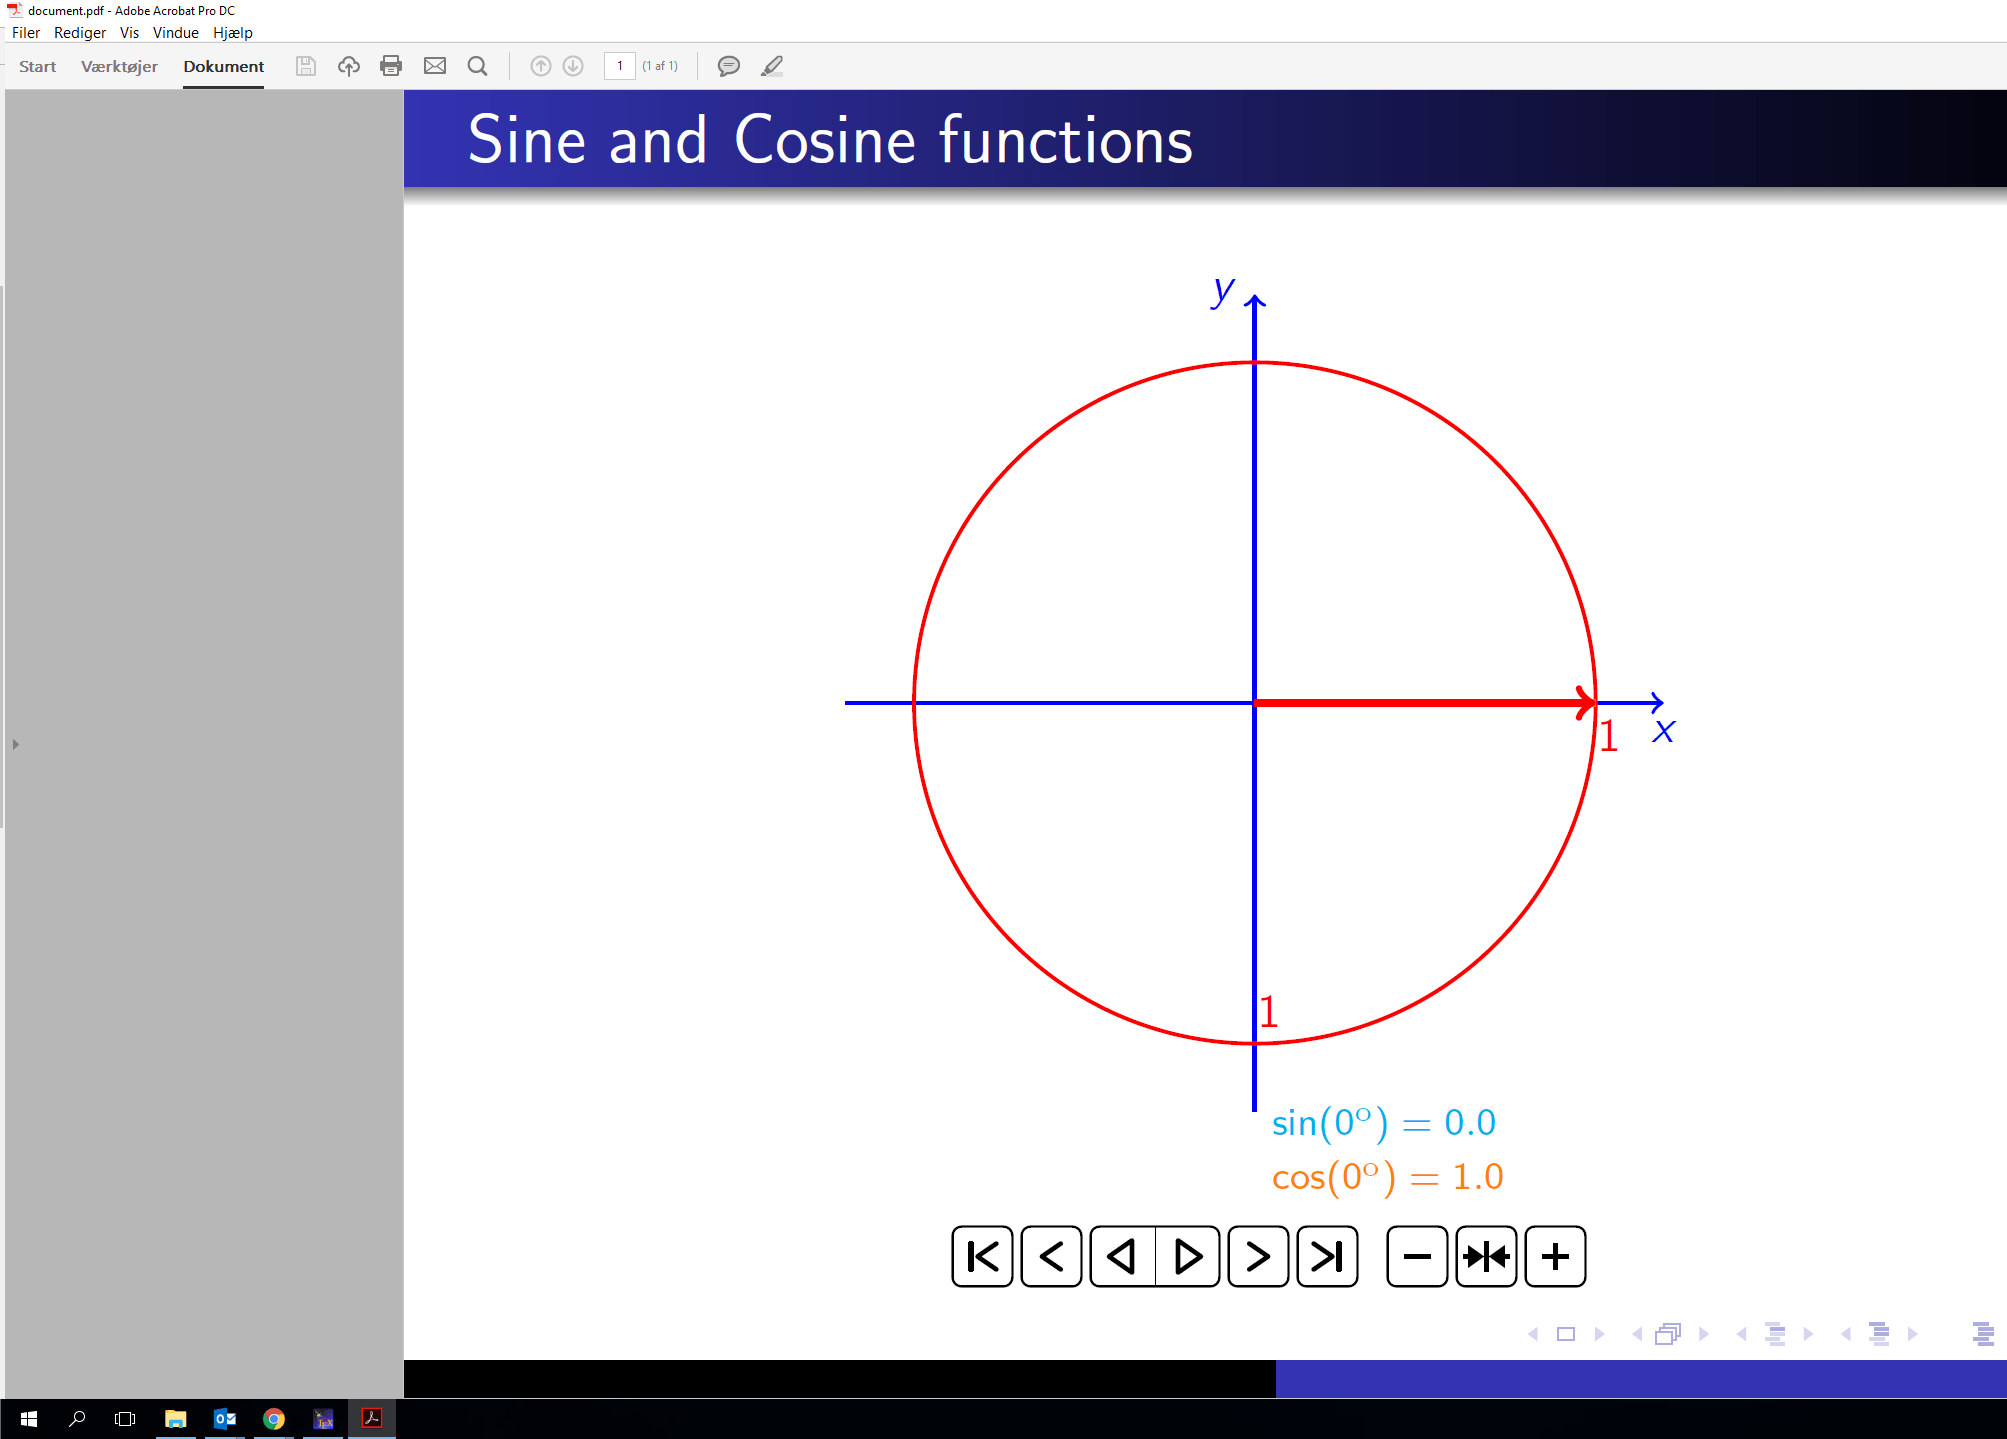Decrease animation speed with minus button
The image size is (2007, 1439).
(1417, 1256)
